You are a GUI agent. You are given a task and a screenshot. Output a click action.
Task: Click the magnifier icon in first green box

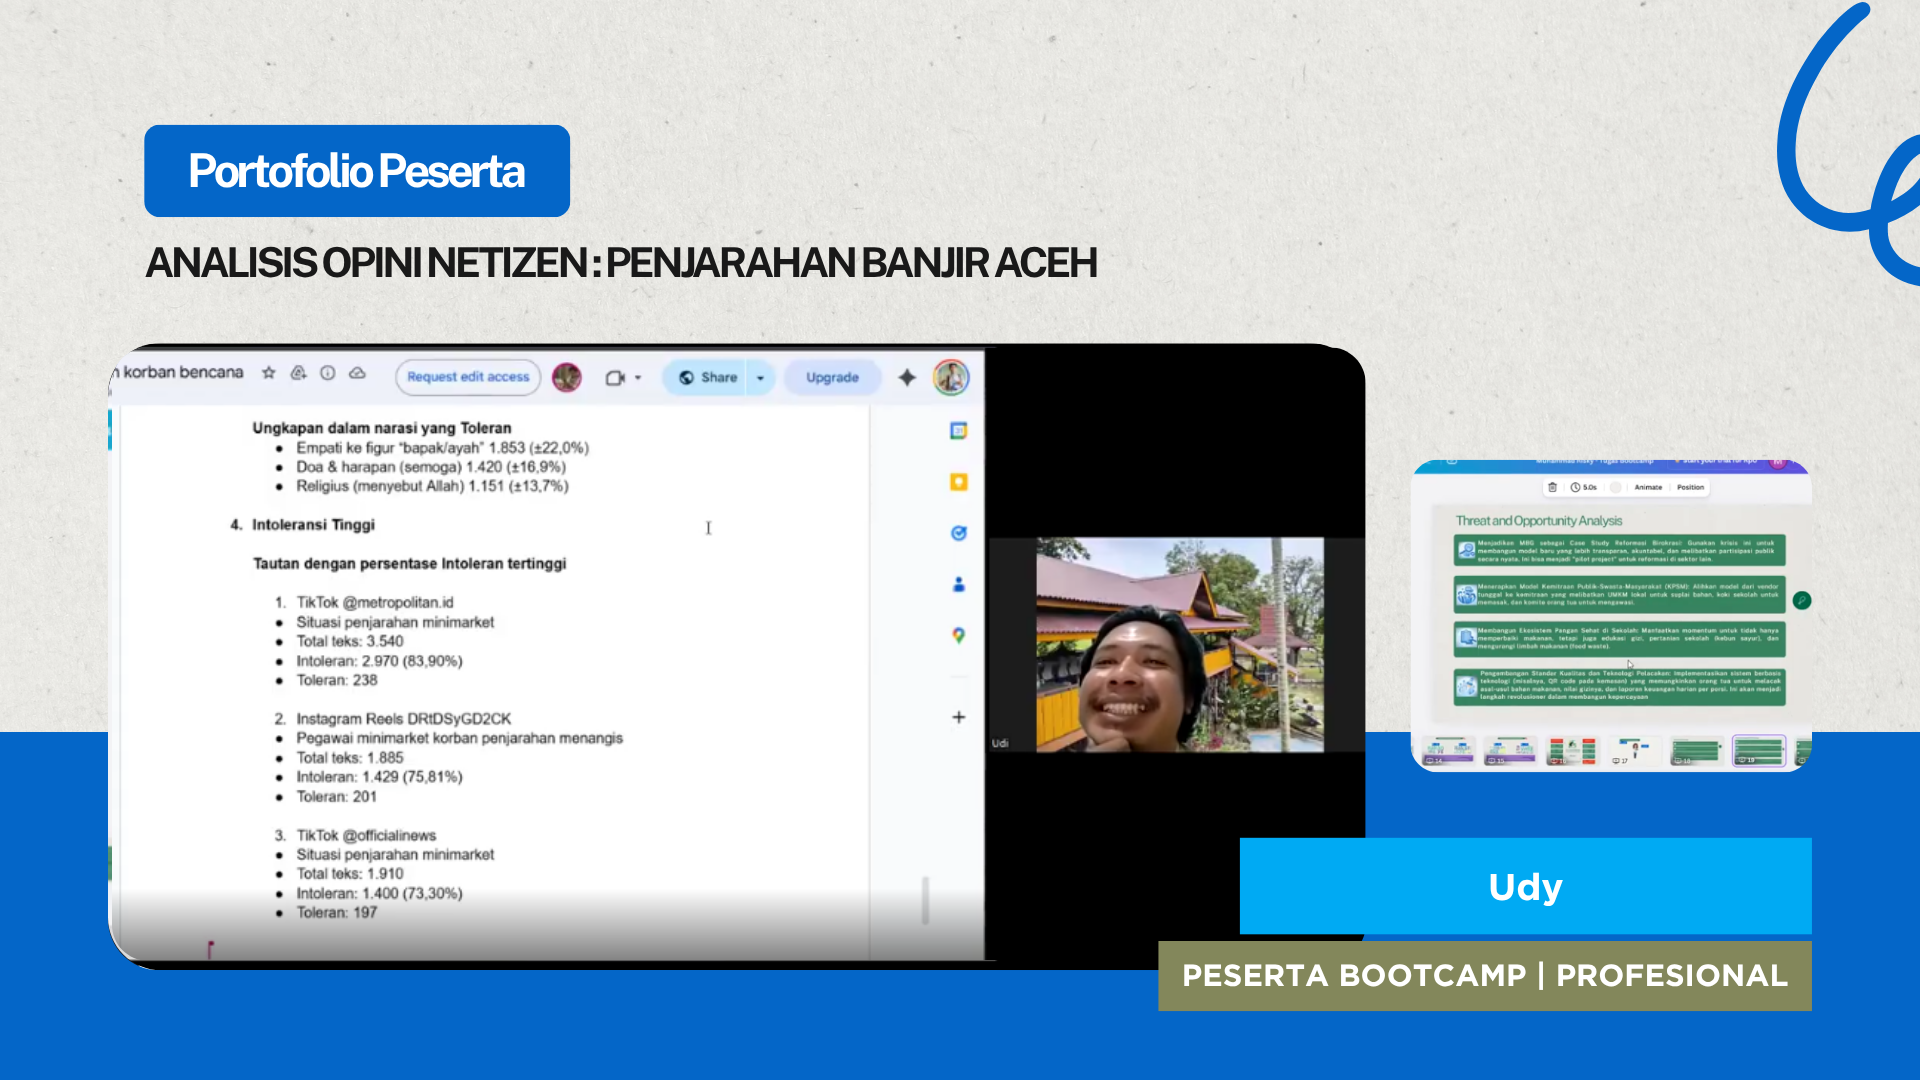click(1466, 550)
